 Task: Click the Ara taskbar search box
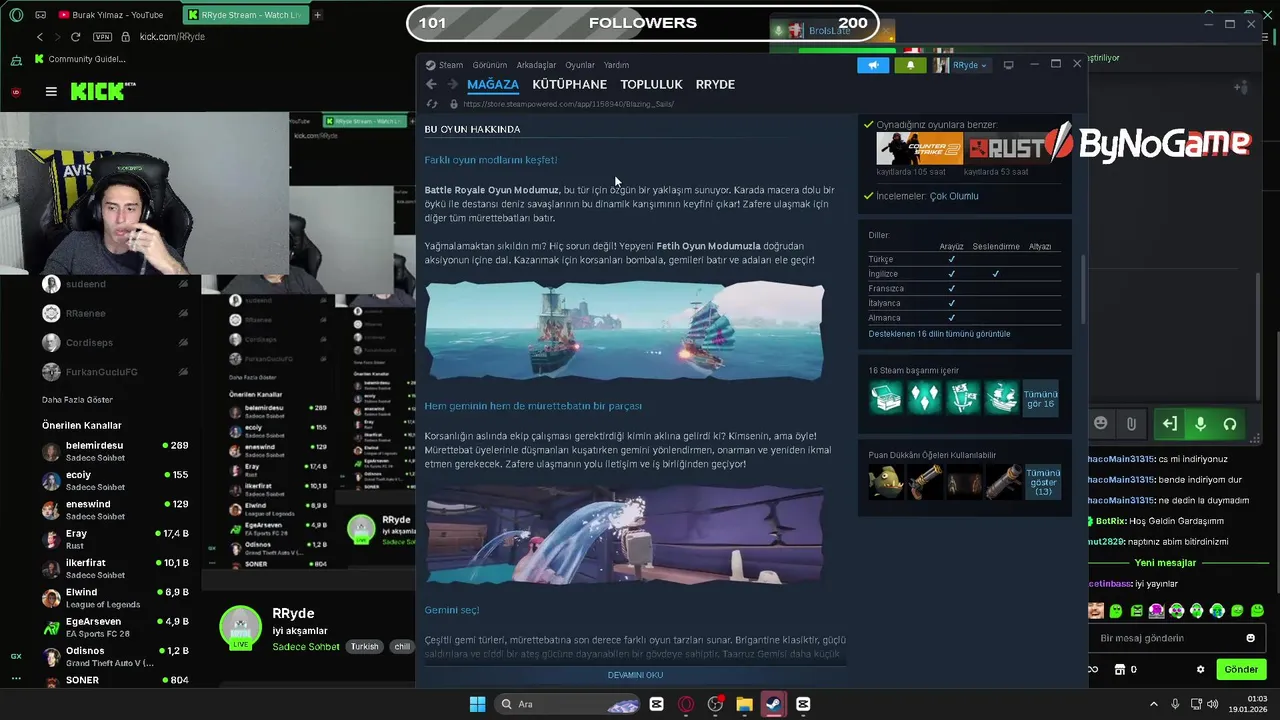point(567,704)
